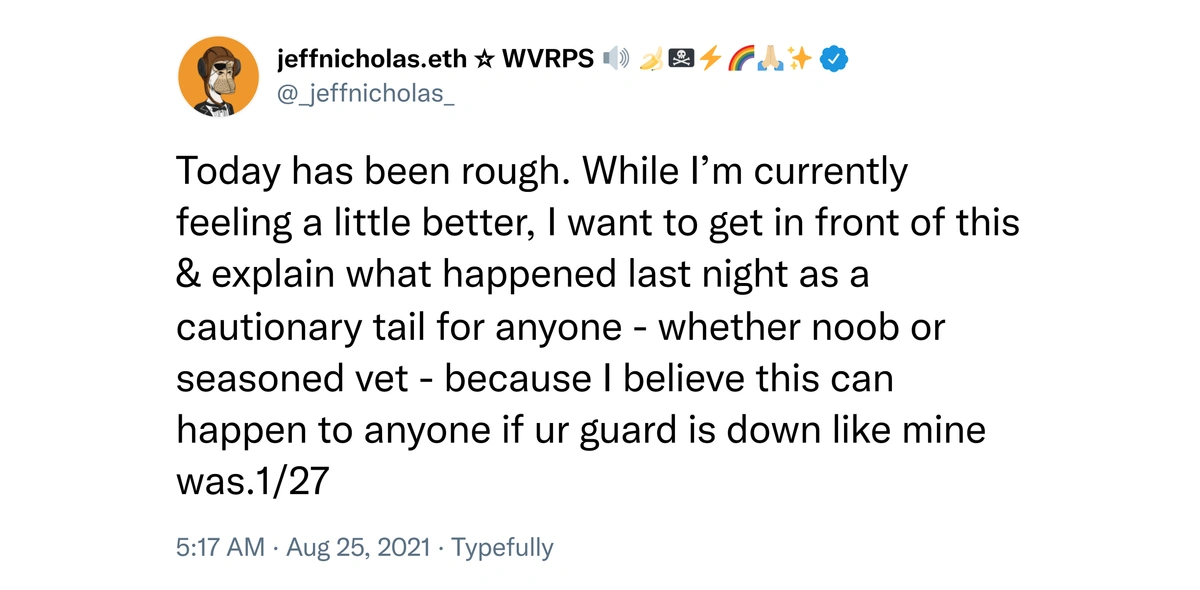Click the WVRPS text in name
The height and width of the screenshot is (590, 1200).
(x=548, y=60)
